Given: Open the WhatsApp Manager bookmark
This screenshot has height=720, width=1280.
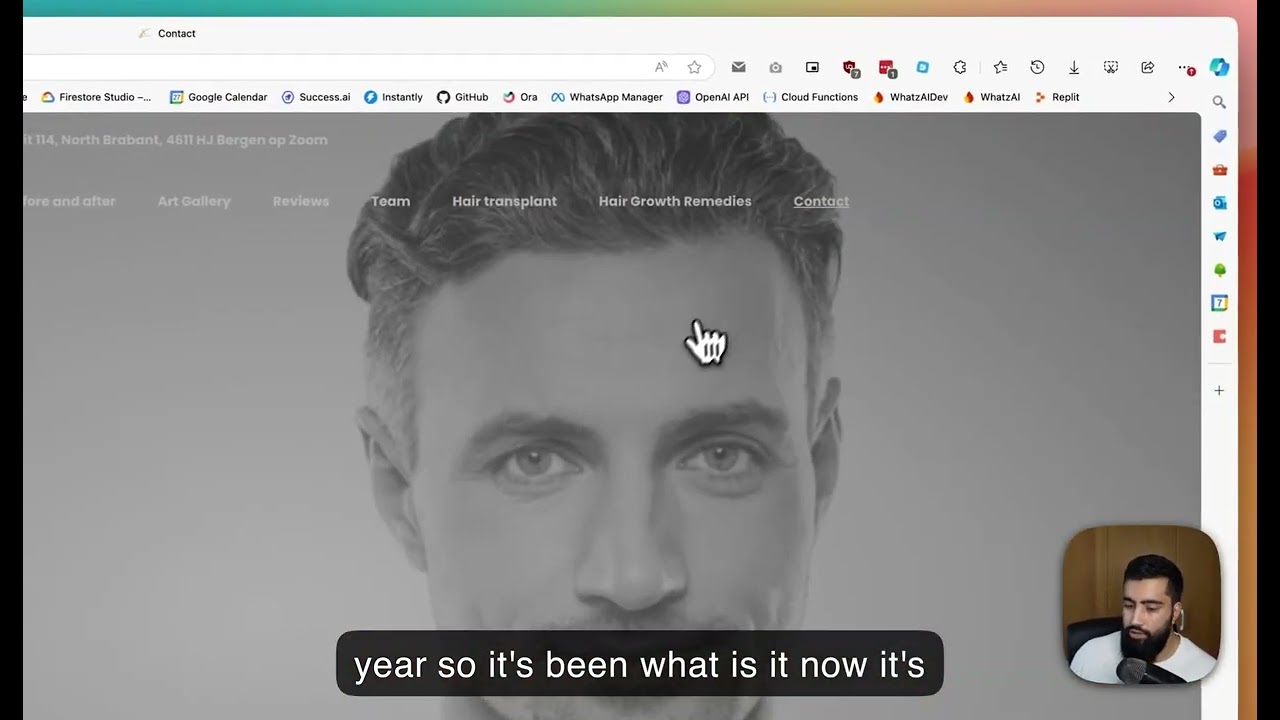Looking at the screenshot, I should tap(607, 97).
